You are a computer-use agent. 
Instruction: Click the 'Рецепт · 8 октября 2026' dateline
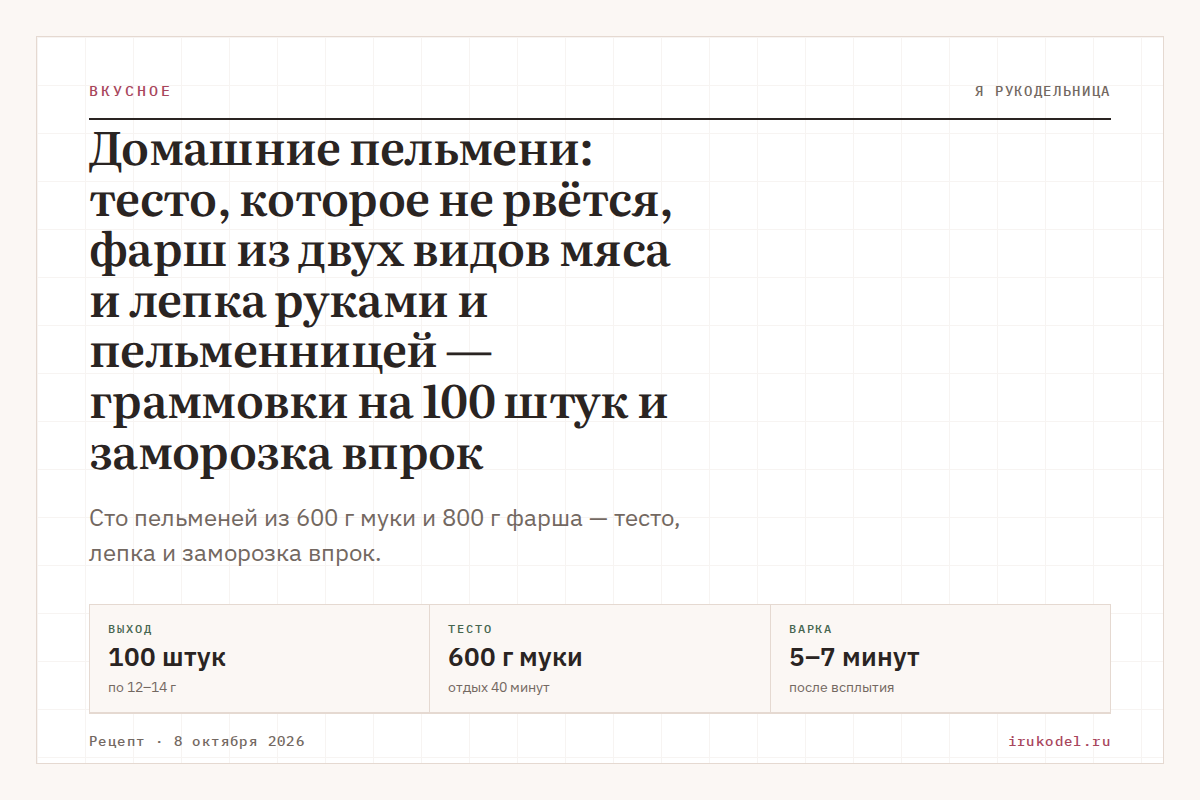pyautogui.click(x=197, y=741)
